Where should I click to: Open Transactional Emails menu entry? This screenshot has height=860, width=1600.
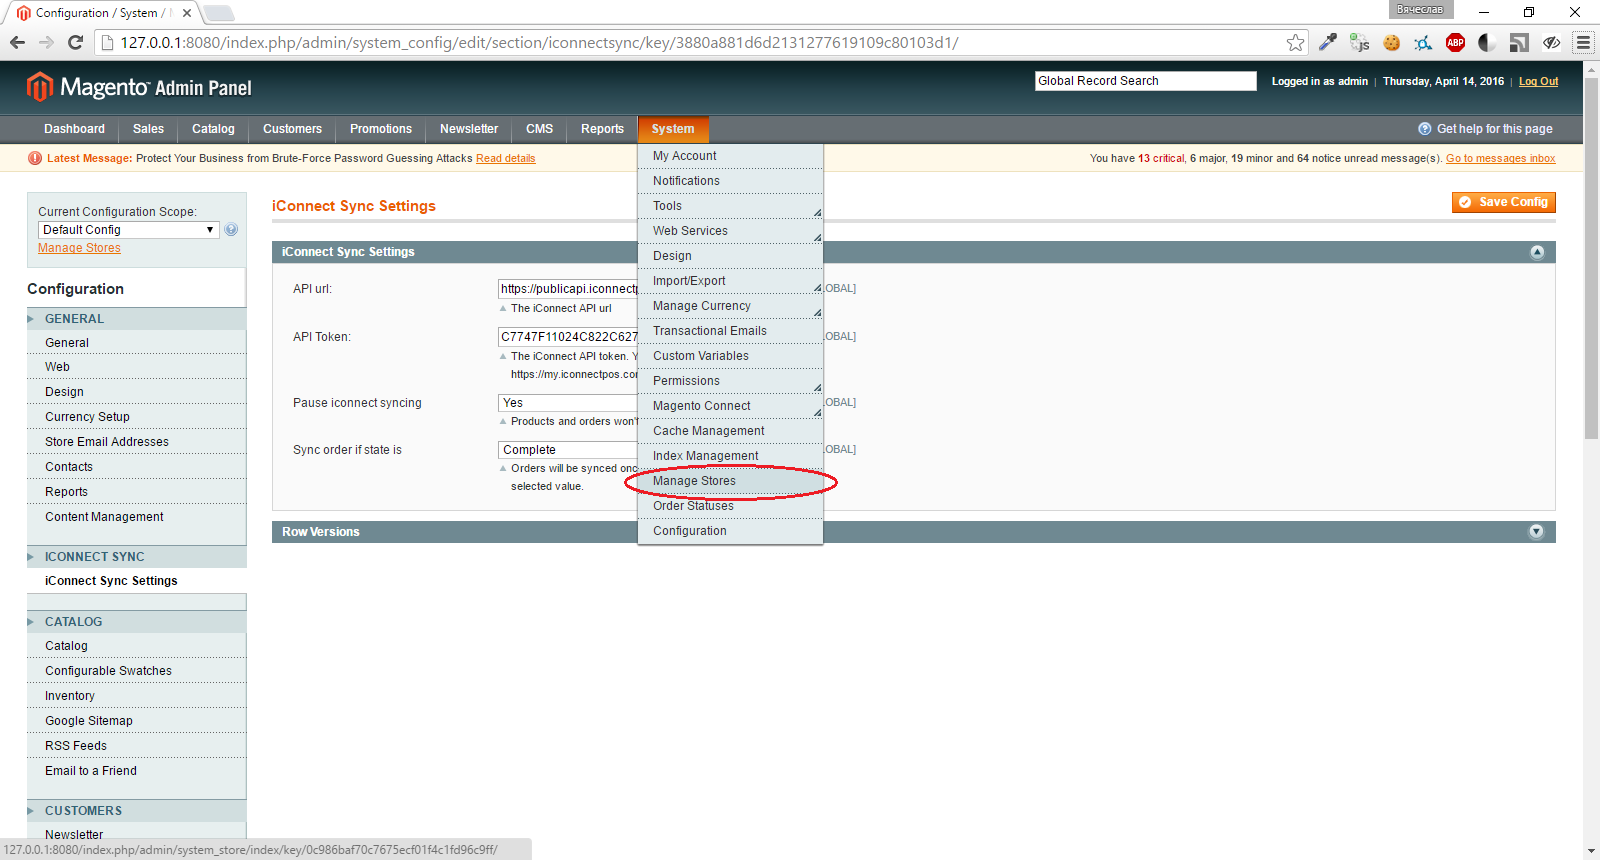click(x=730, y=331)
